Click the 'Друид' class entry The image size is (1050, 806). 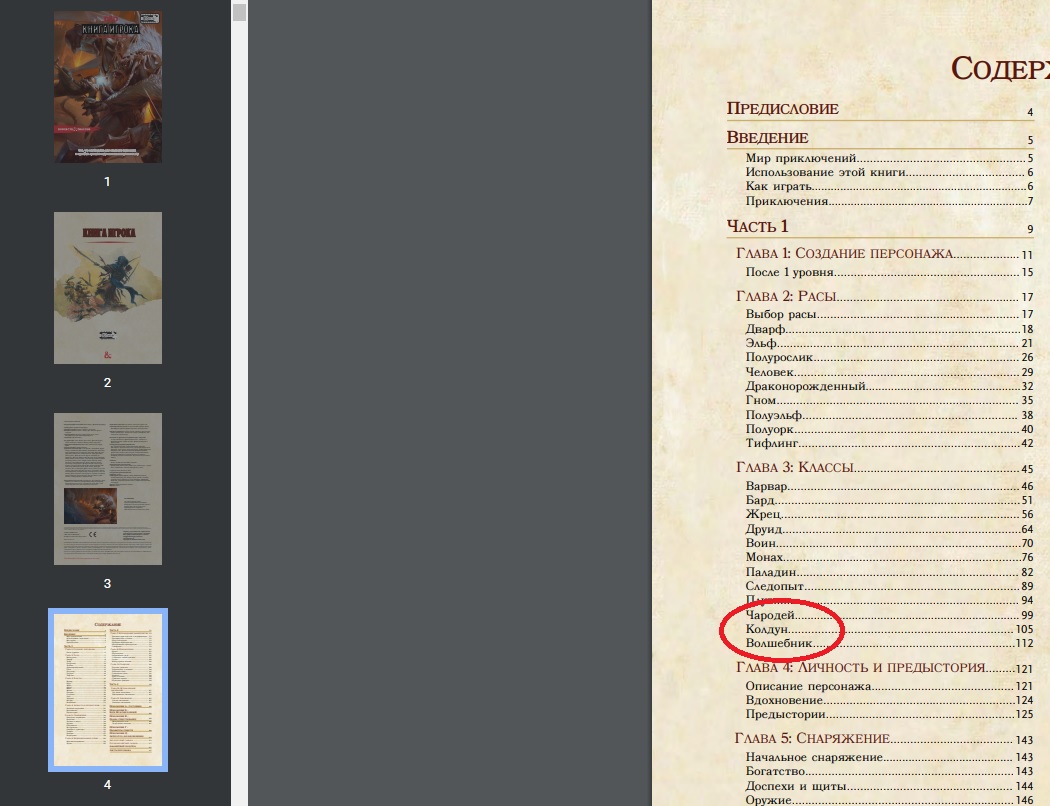coord(763,529)
